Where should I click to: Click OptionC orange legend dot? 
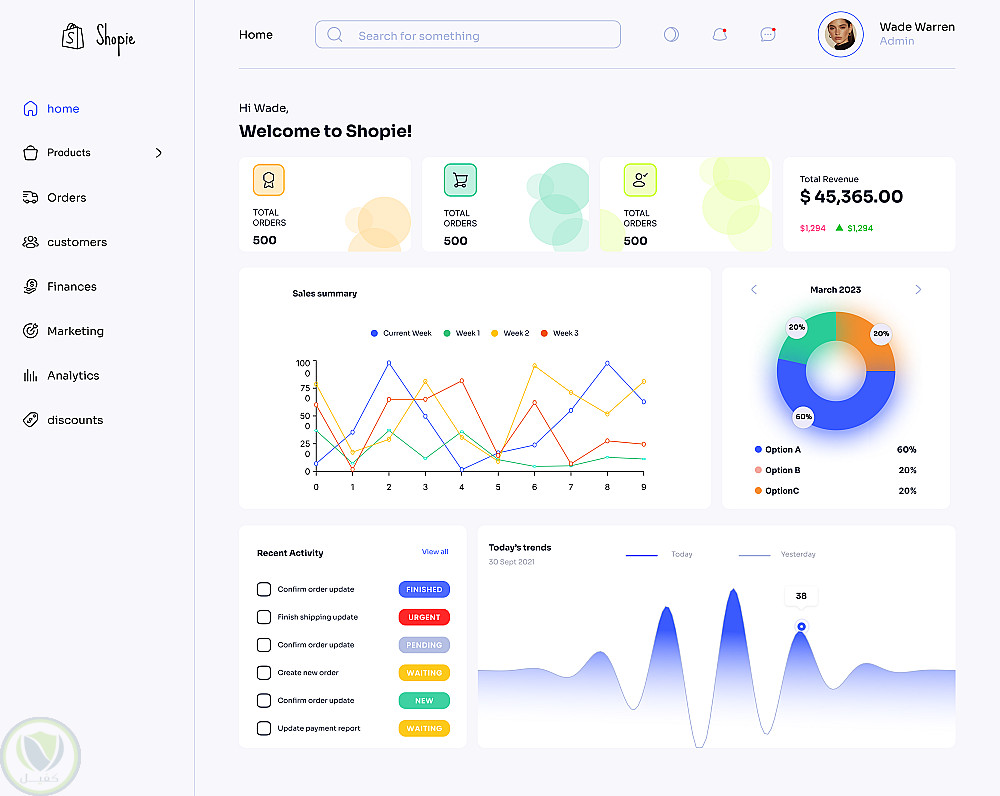click(x=758, y=490)
